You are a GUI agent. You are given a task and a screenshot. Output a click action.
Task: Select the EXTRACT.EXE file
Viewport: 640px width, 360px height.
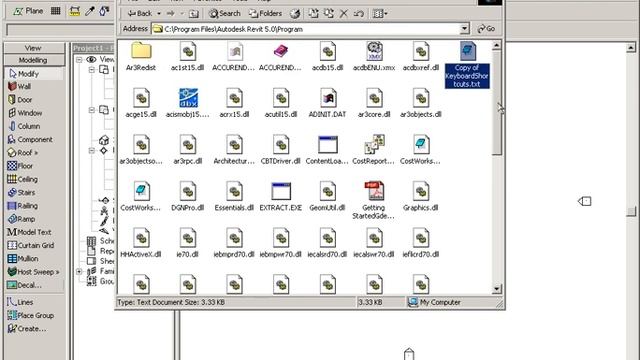[281, 197]
